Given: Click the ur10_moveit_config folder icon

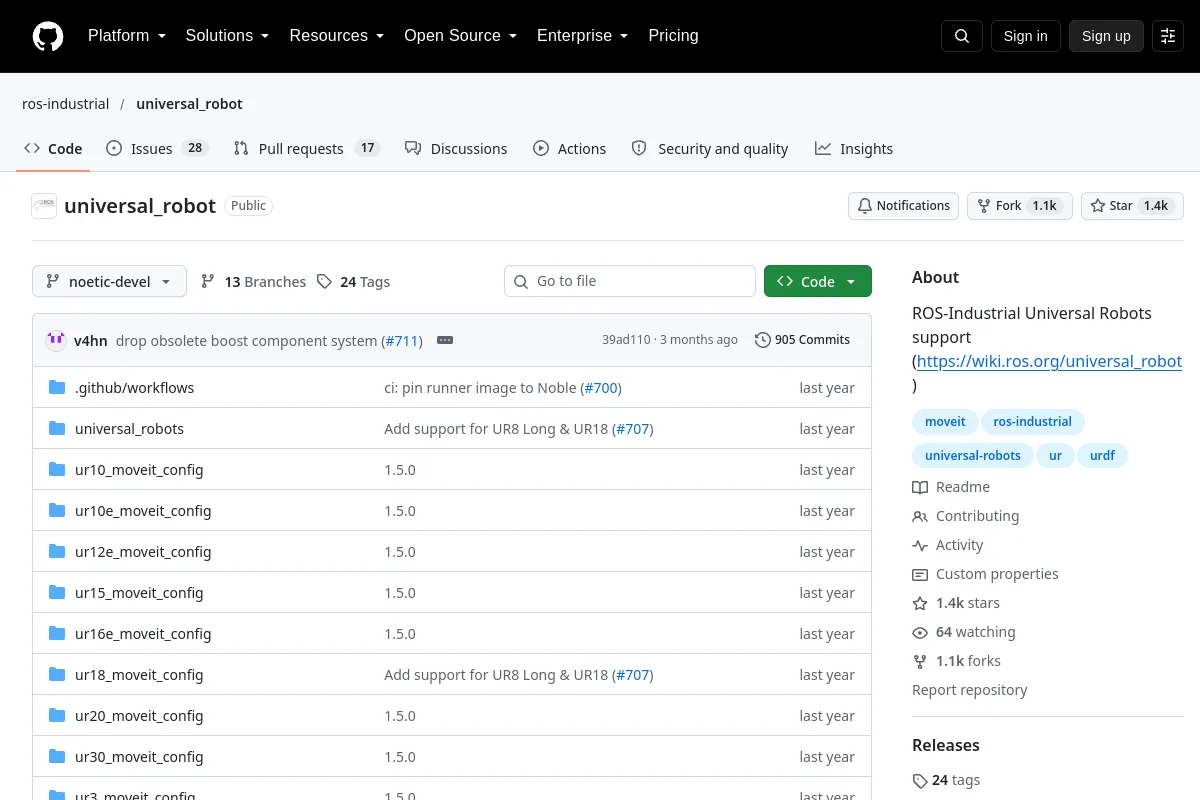Looking at the screenshot, I should [57, 470].
